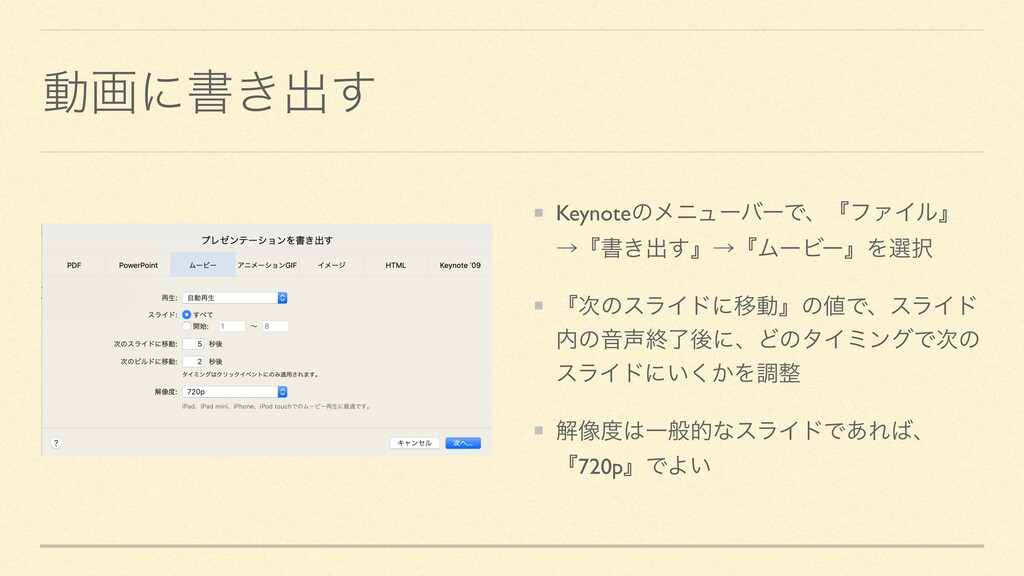Click the スライド: label

[163, 315]
